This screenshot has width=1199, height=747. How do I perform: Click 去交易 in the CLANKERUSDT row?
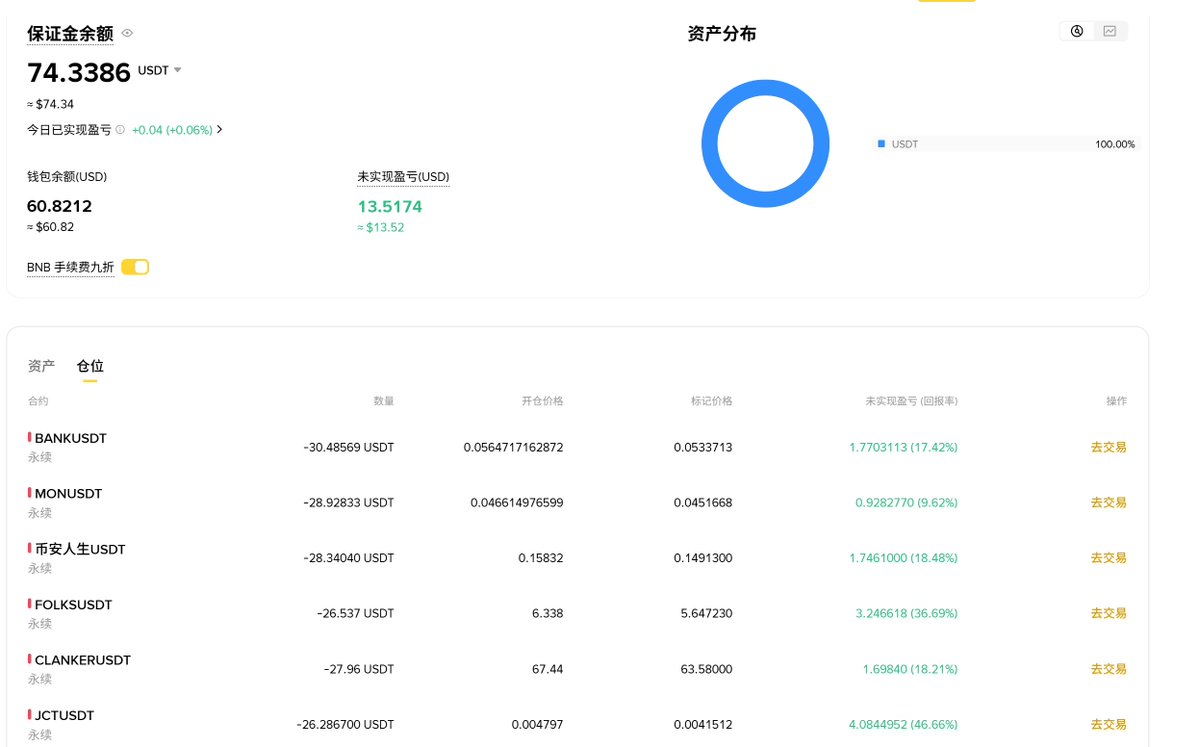[x=1108, y=669]
